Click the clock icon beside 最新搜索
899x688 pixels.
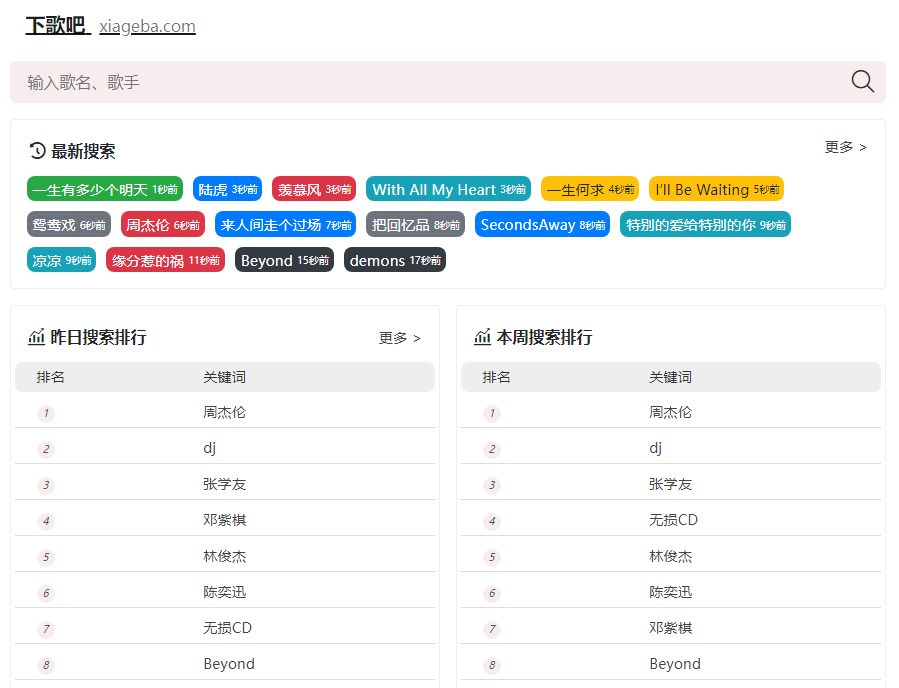pos(35,150)
